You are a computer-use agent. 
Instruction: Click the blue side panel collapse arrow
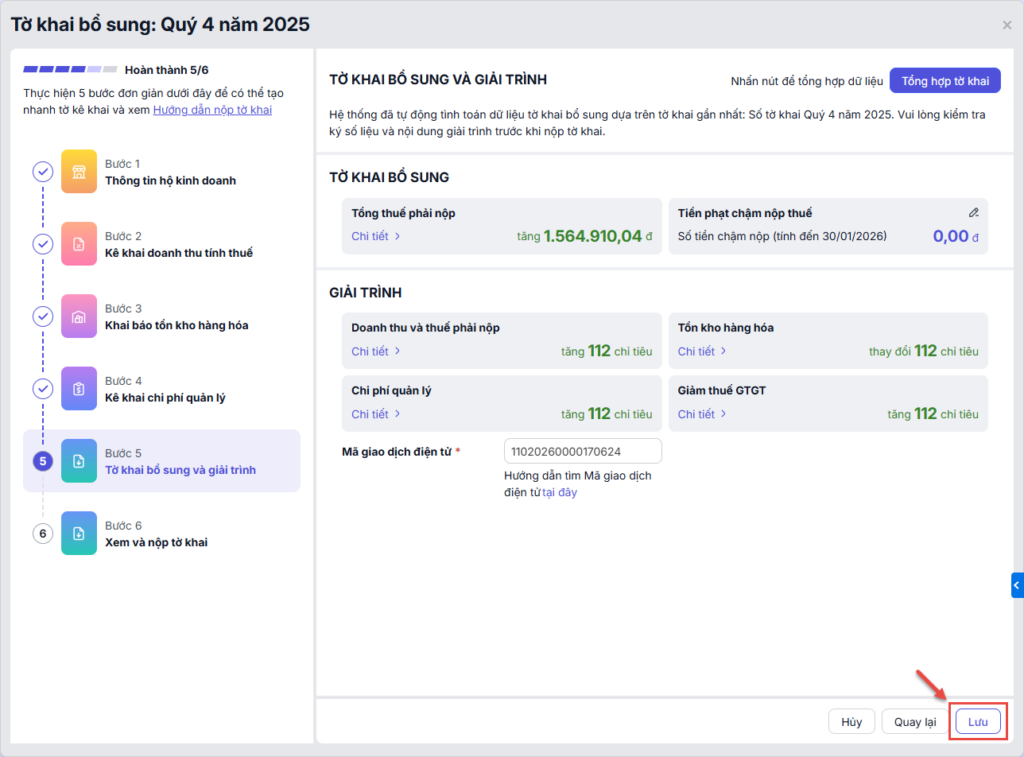pos(1017,585)
